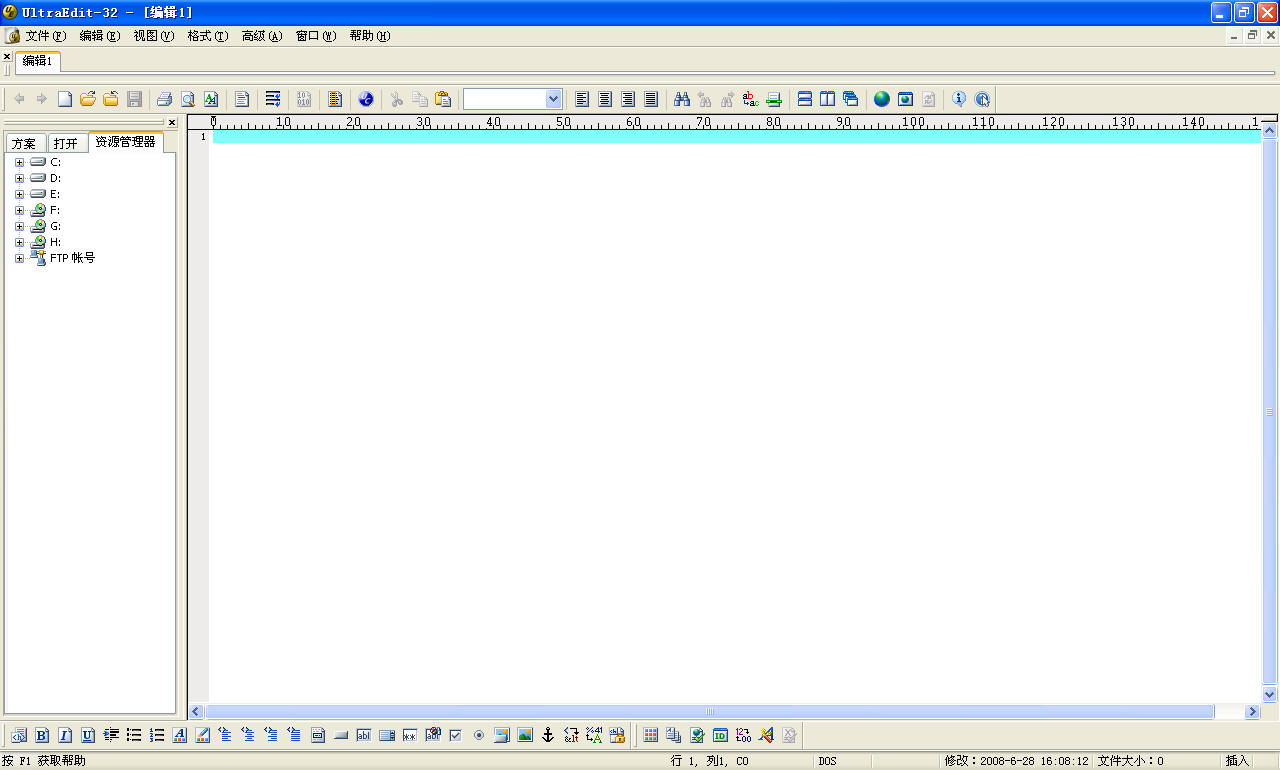Align text left in toolbar
The image size is (1280, 770).
(582, 99)
